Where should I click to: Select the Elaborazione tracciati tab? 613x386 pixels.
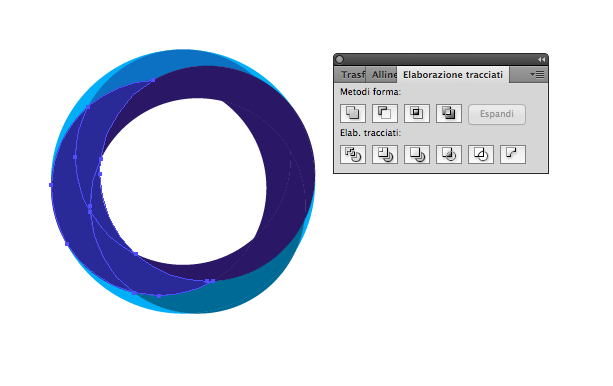(453, 74)
